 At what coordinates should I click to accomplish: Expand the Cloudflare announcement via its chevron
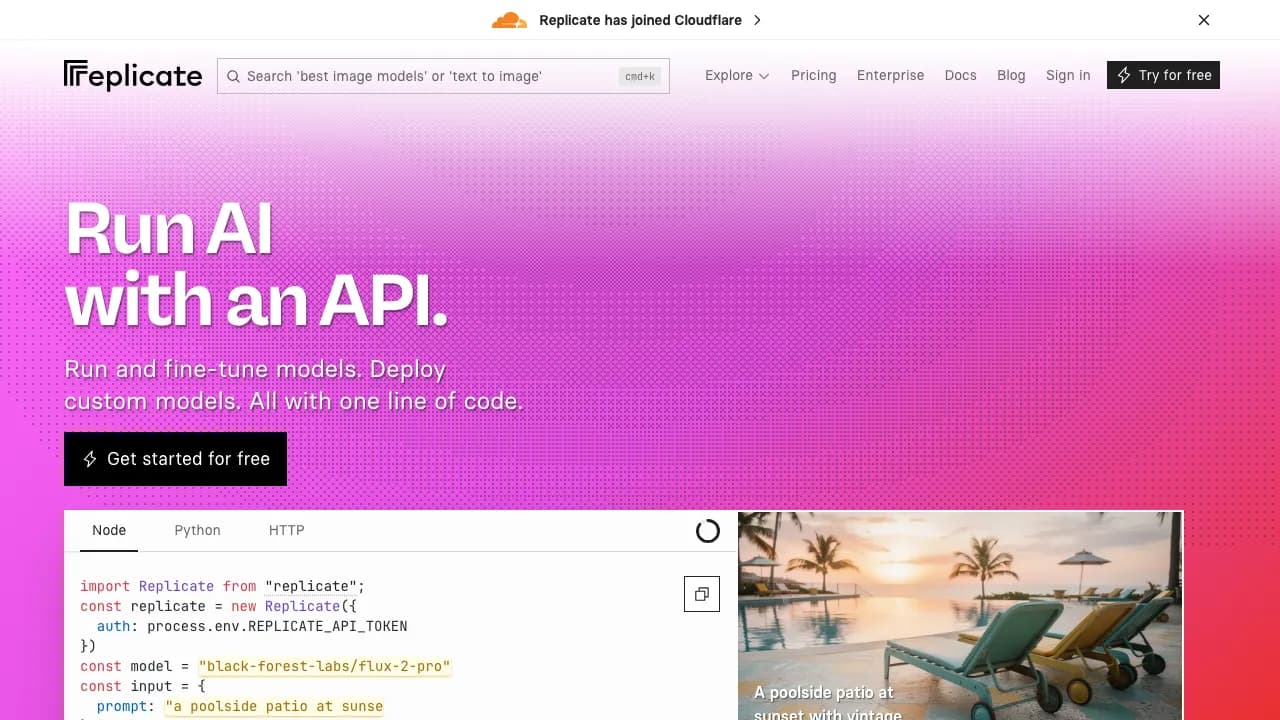tap(757, 19)
